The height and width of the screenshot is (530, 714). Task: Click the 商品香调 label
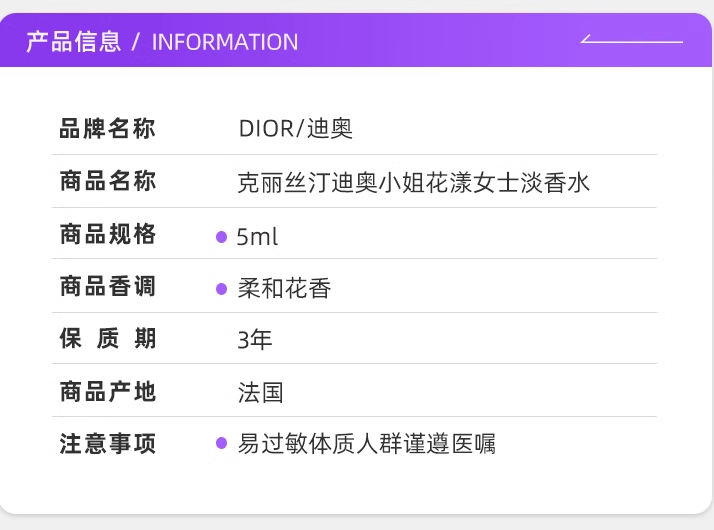108,286
